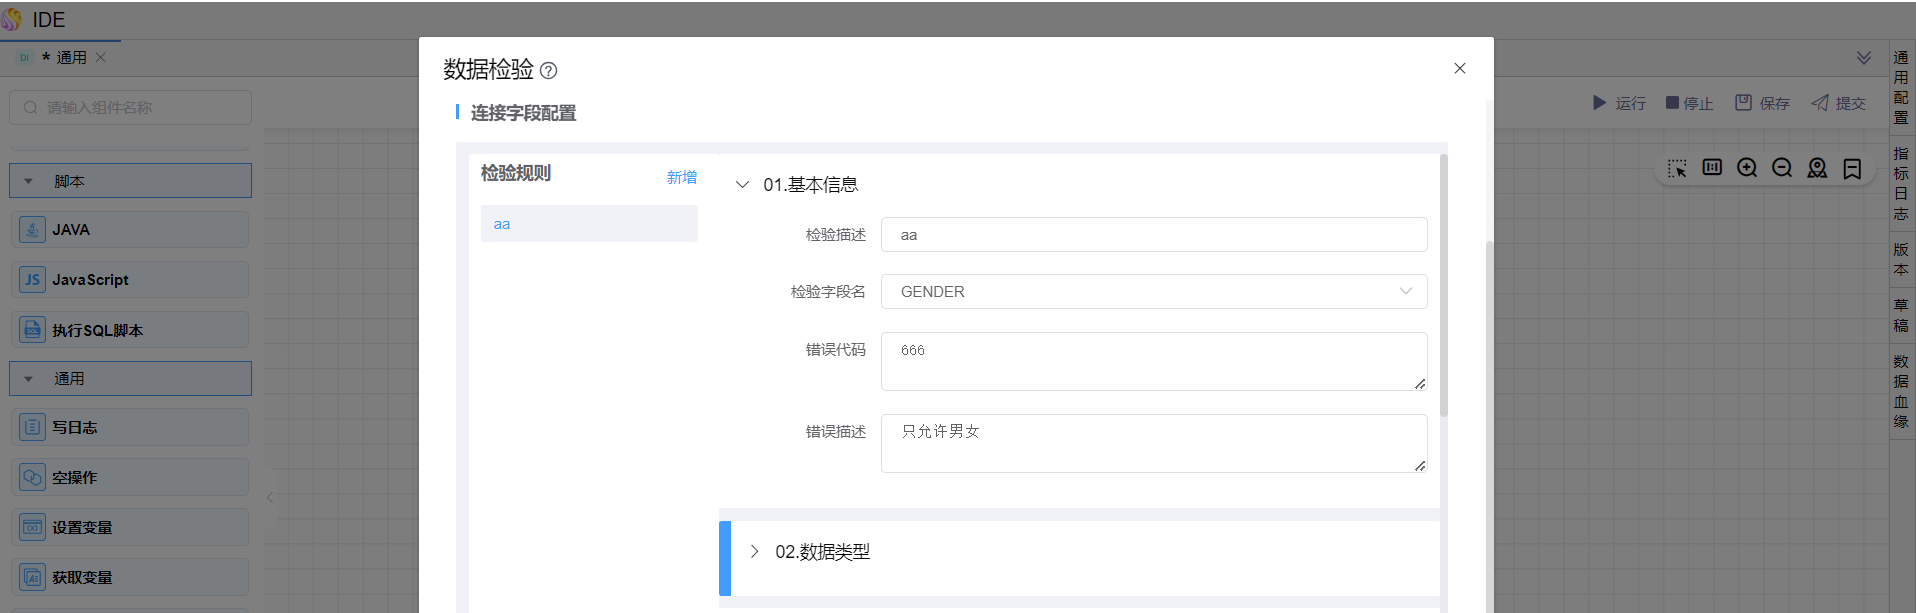Image resolution: width=1916 pixels, height=613 pixels.
Task: Collapse the 01.基本信息 section
Action: pyautogui.click(x=742, y=185)
